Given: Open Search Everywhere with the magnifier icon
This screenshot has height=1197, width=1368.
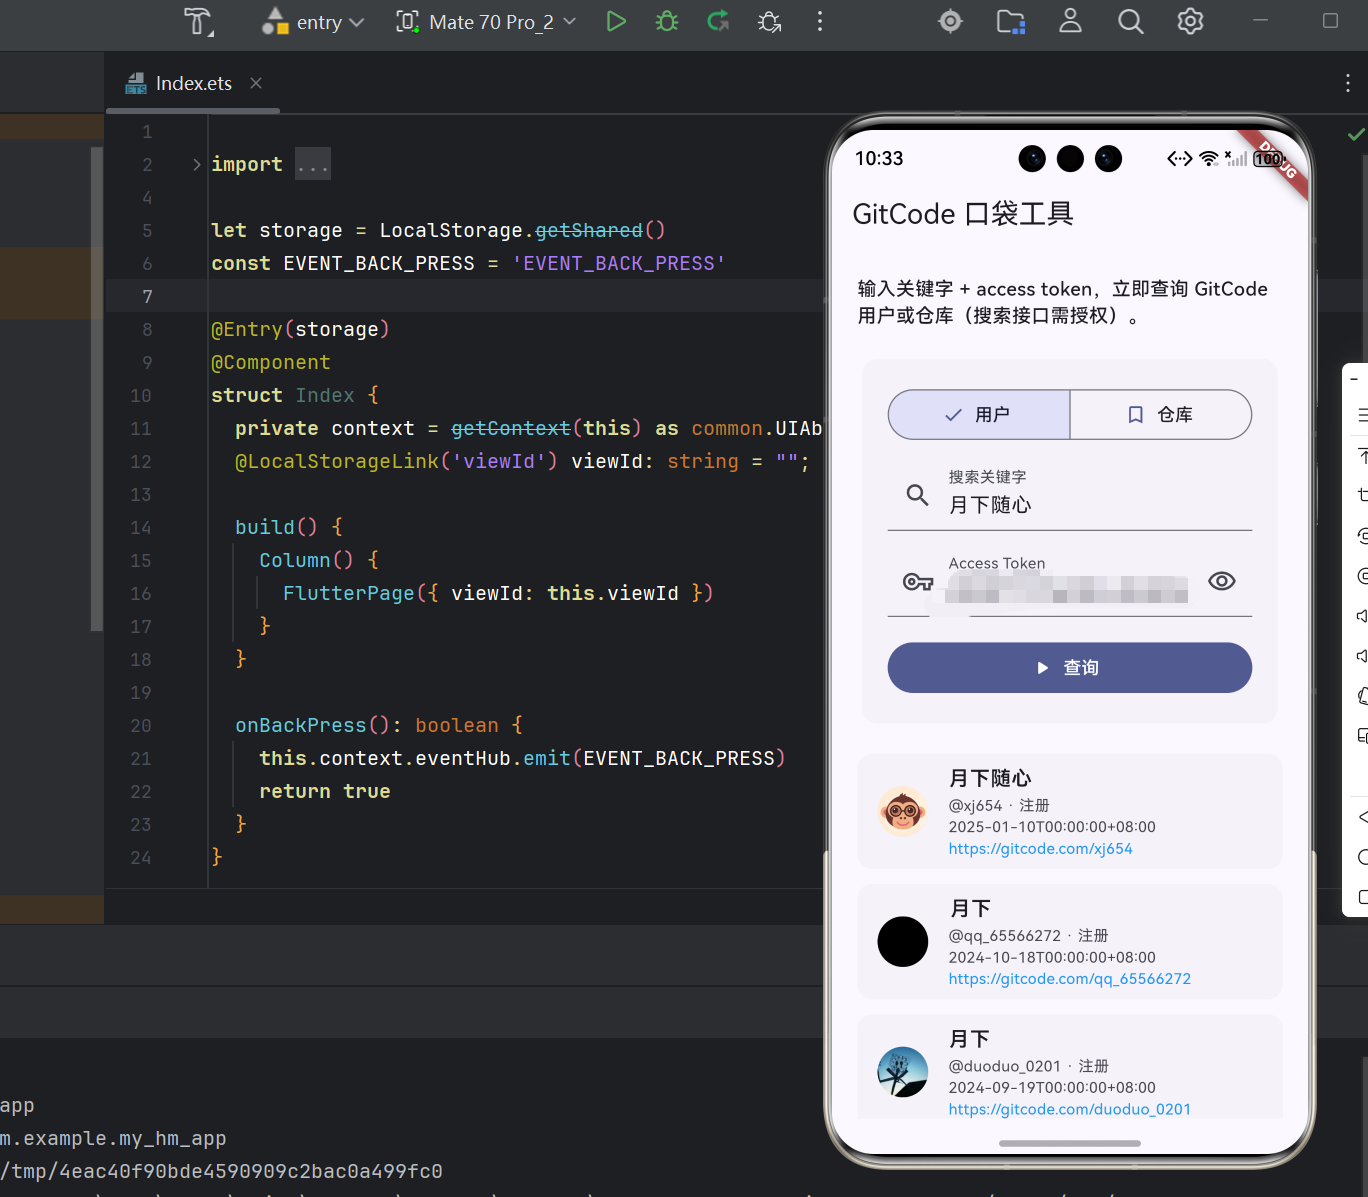Looking at the screenshot, I should pos(1130,21).
